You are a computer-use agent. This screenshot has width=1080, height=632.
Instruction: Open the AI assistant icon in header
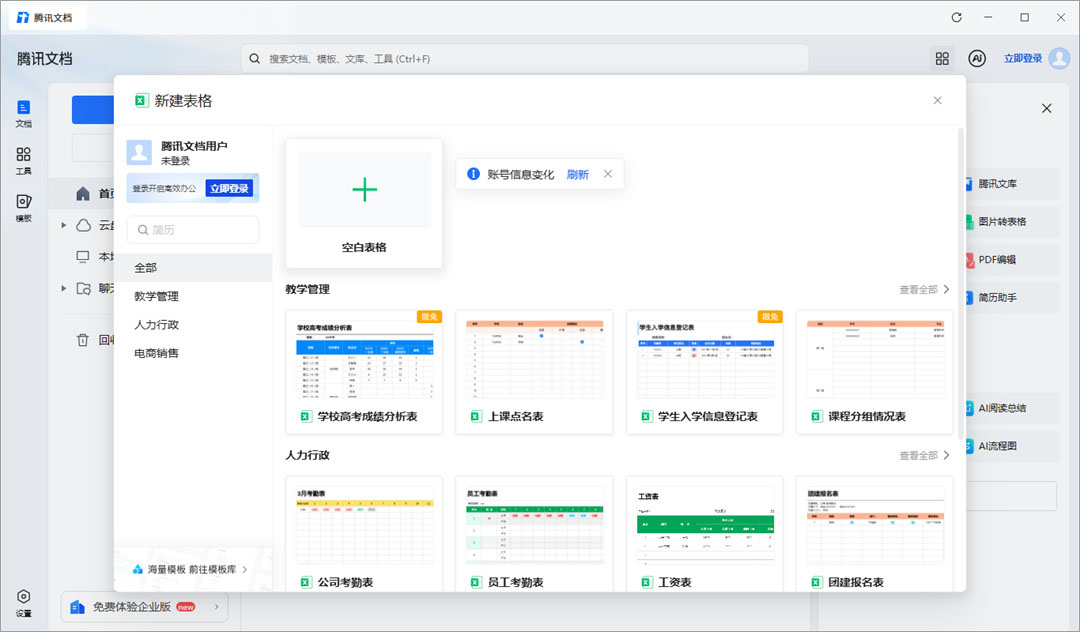[977, 59]
